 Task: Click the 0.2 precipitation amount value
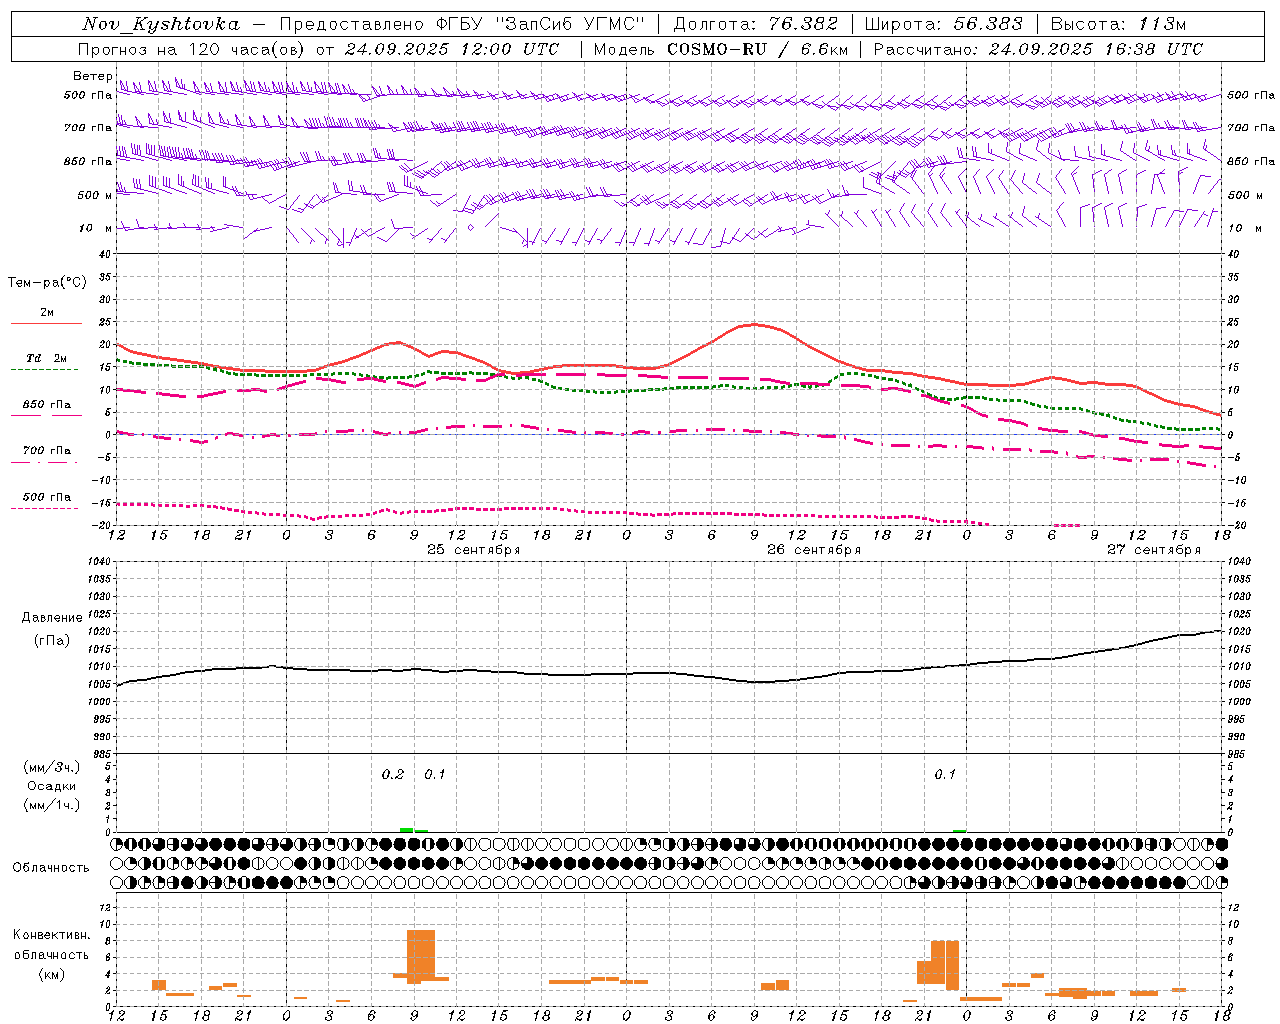coord(393,774)
